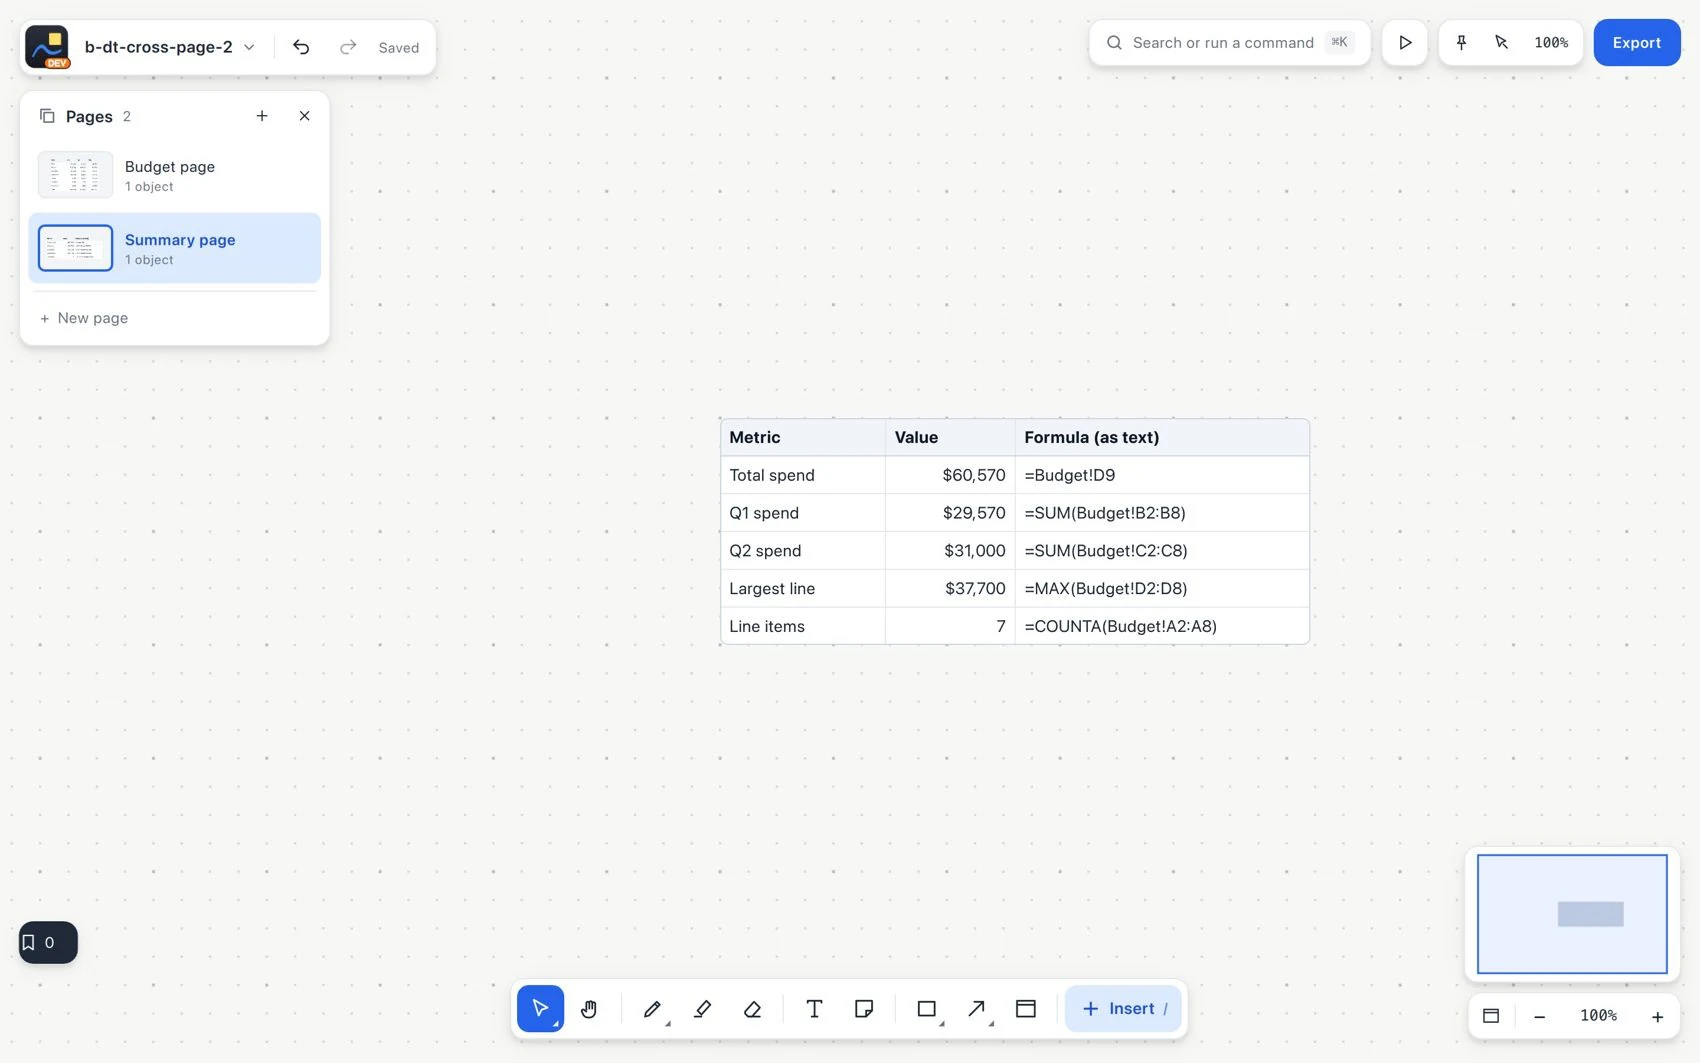This screenshot has width=1700, height=1063.
Task: Activate the Hand pan tool
Action: [x=589, y=1008]
